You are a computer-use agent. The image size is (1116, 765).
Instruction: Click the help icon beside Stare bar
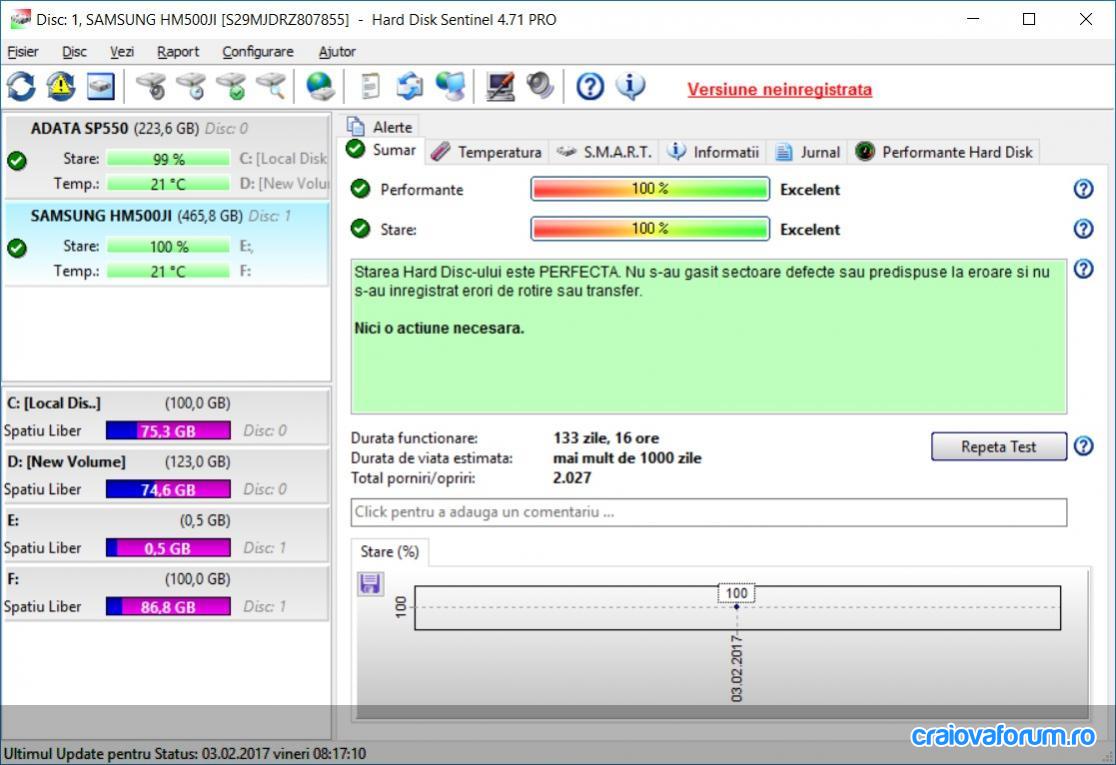[x=1083, y=228]
